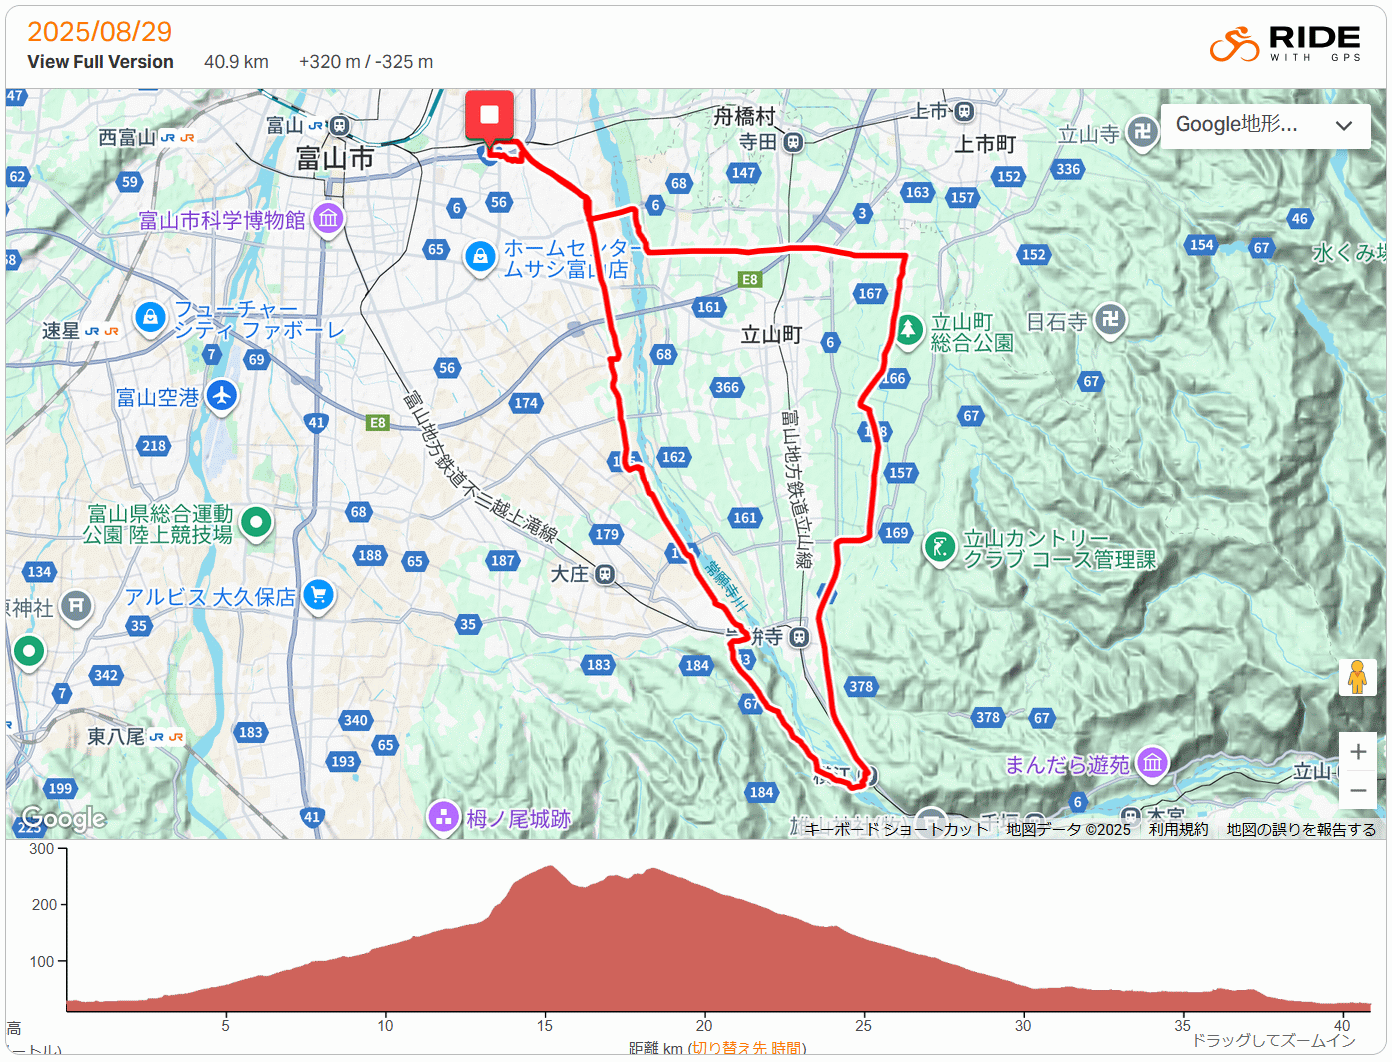
Task: Select the アルビス 大久保店 shopping cart icon
Action: tap(318, 596)
